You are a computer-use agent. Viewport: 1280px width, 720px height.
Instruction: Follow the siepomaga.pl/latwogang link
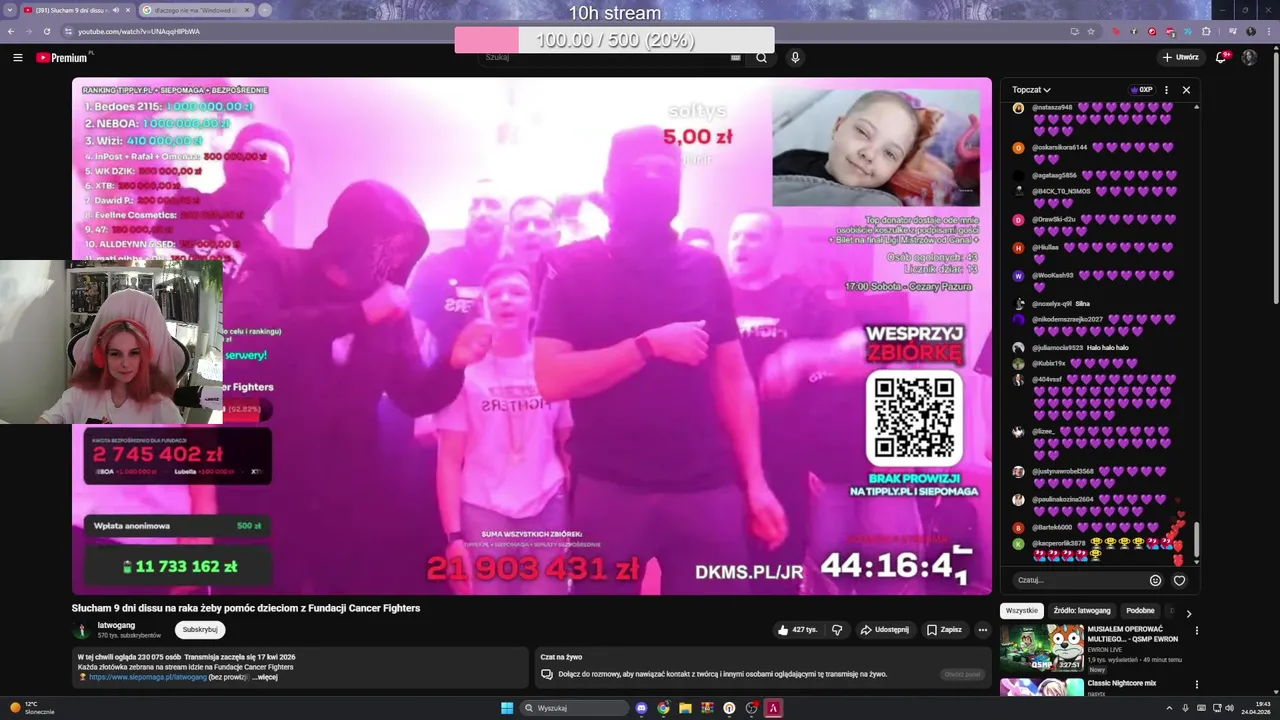pos(147,677)
